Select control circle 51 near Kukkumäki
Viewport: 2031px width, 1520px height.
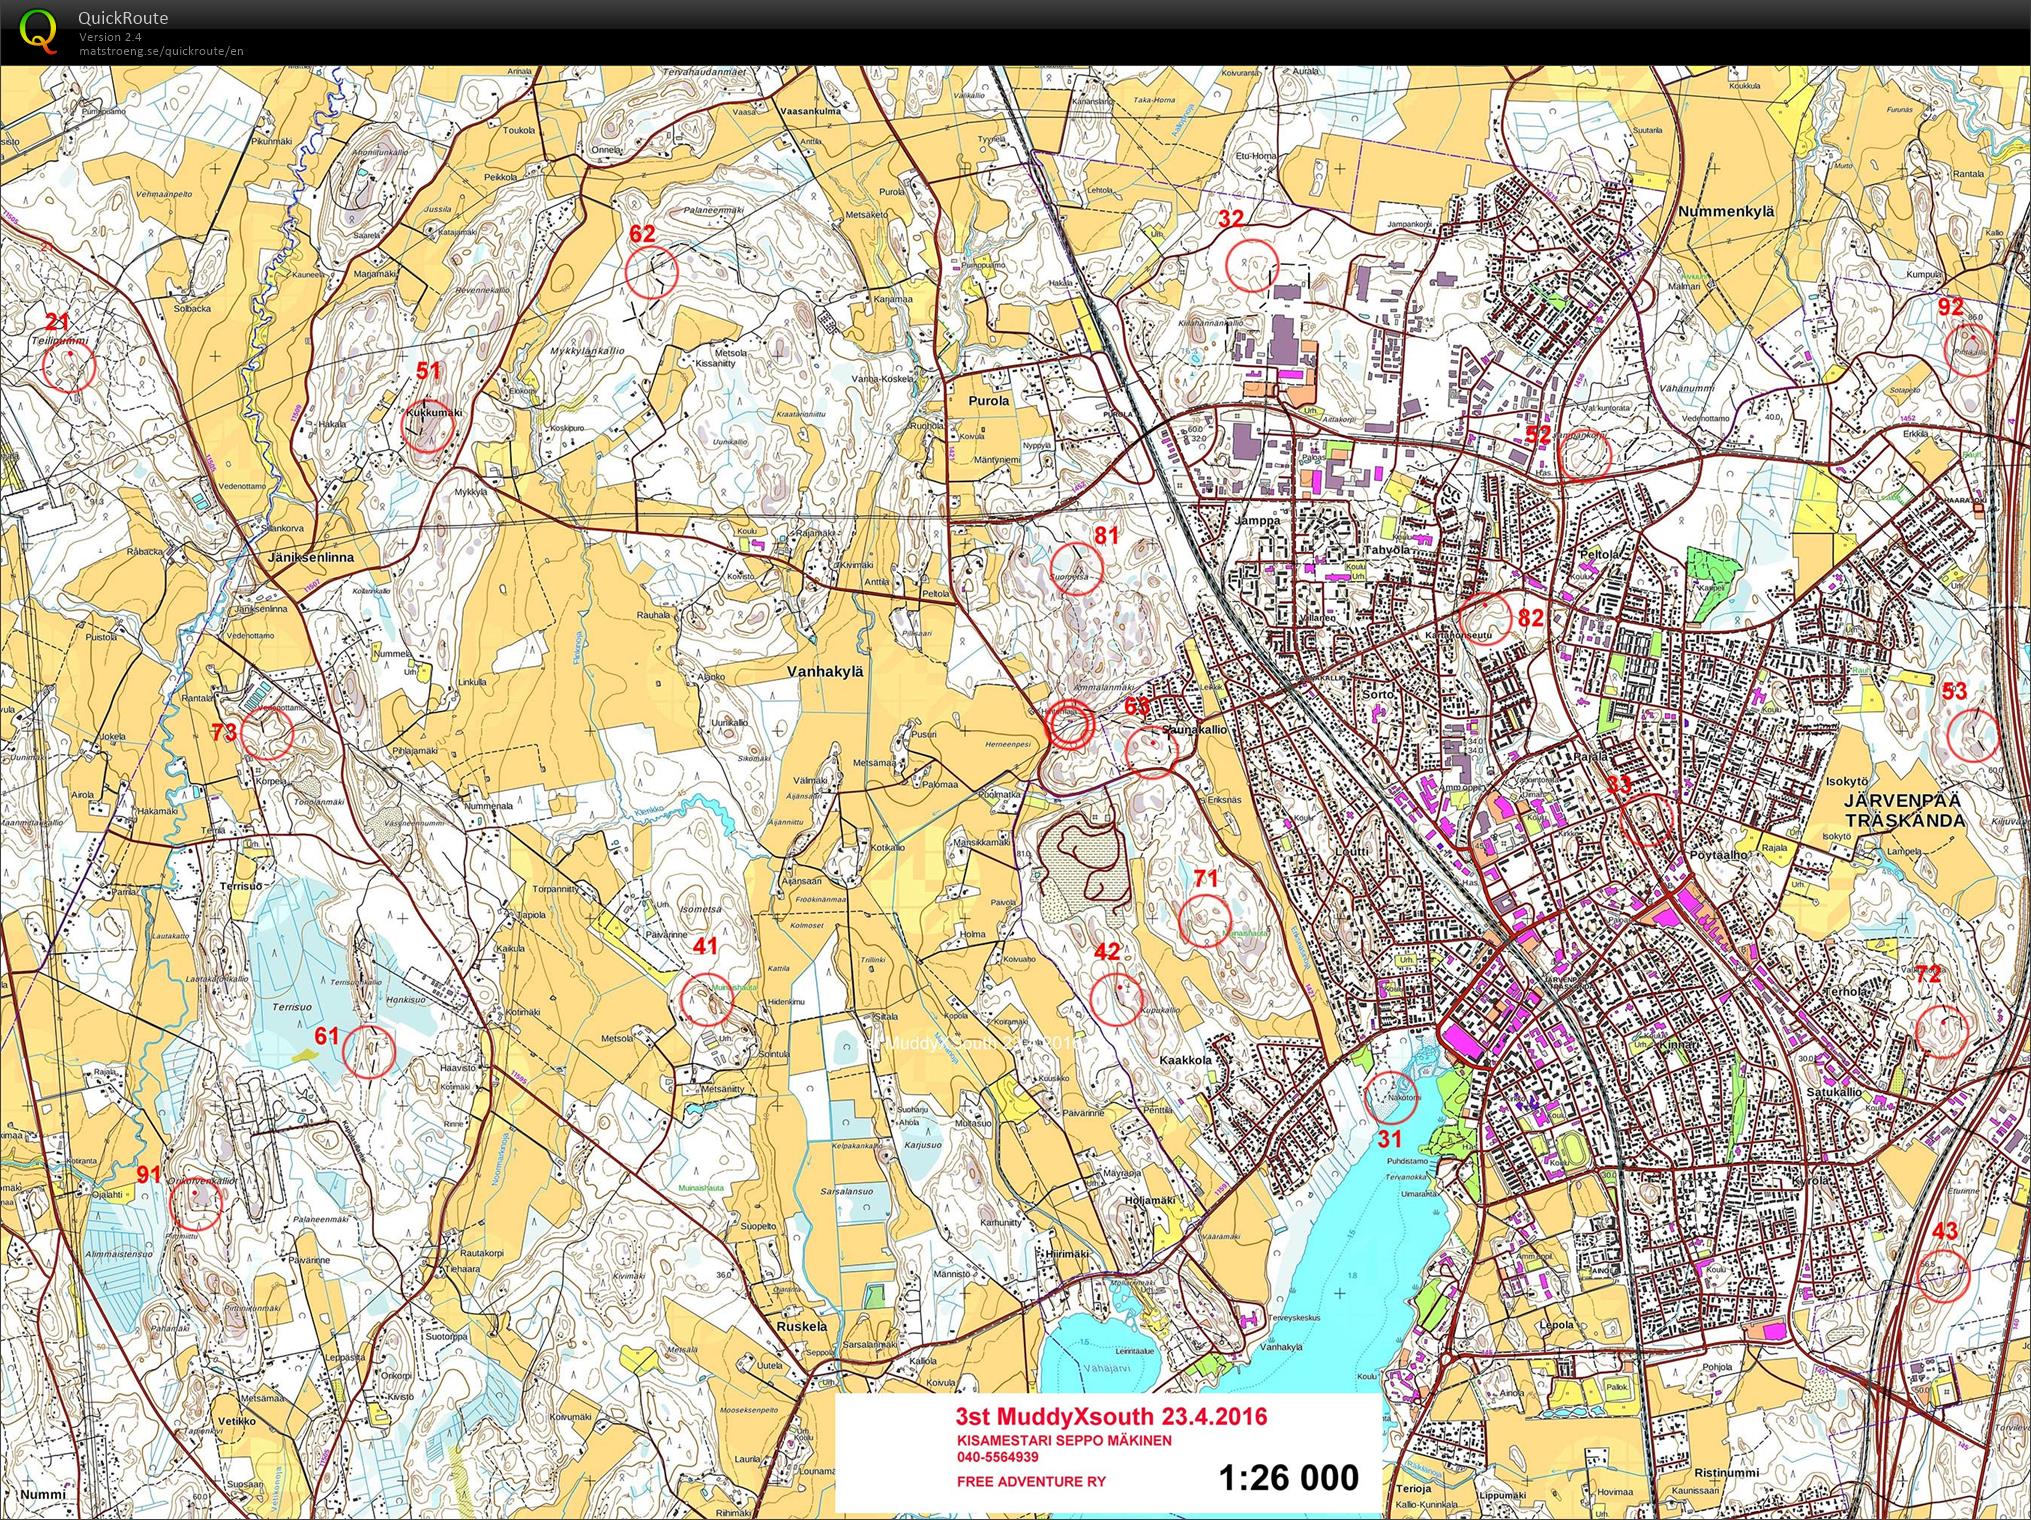coord(428,426)
